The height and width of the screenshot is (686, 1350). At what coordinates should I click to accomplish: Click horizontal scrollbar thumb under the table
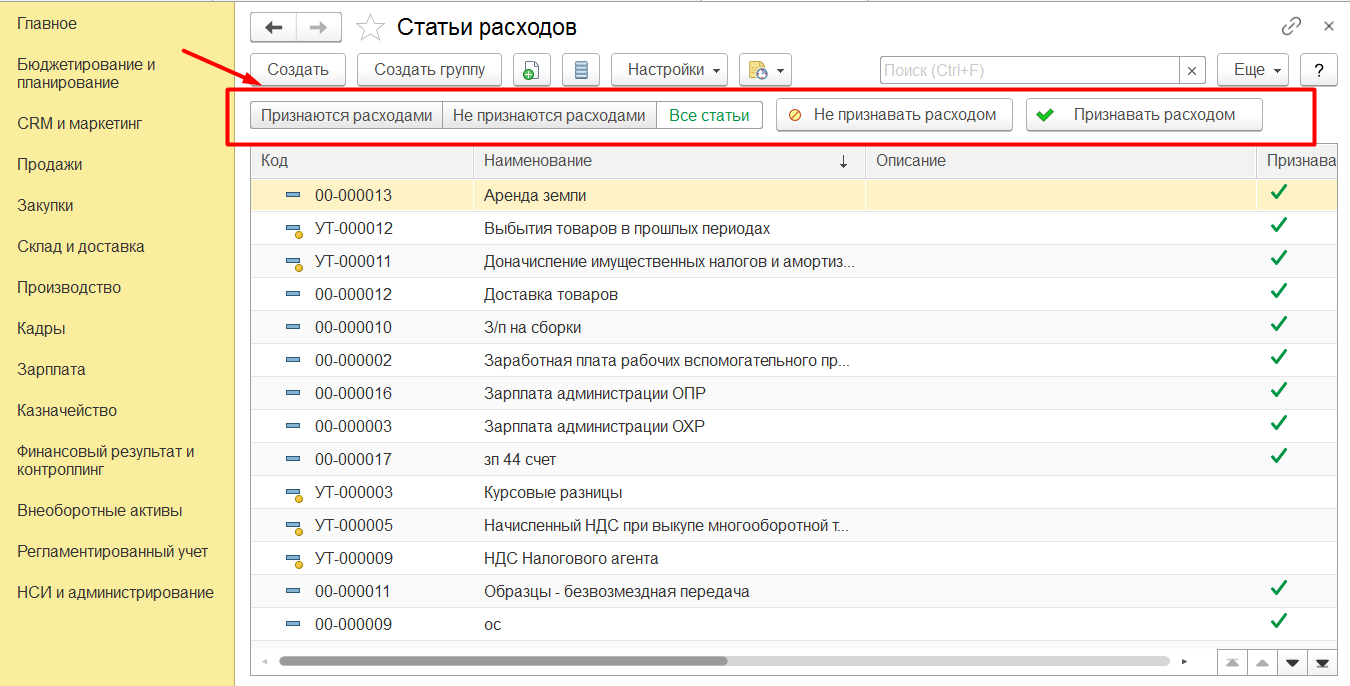(x=503, y=661)
